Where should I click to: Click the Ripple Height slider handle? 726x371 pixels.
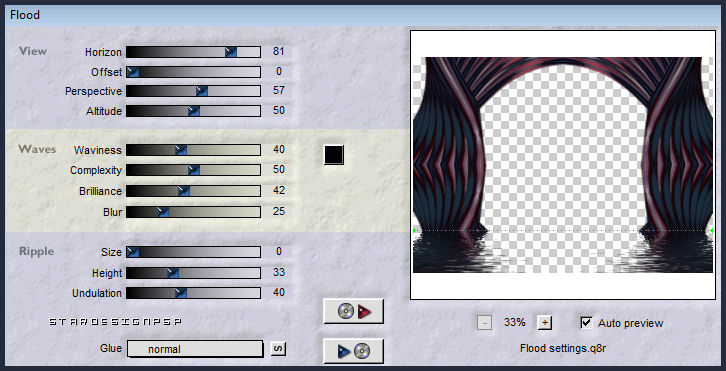pos(173,272)
